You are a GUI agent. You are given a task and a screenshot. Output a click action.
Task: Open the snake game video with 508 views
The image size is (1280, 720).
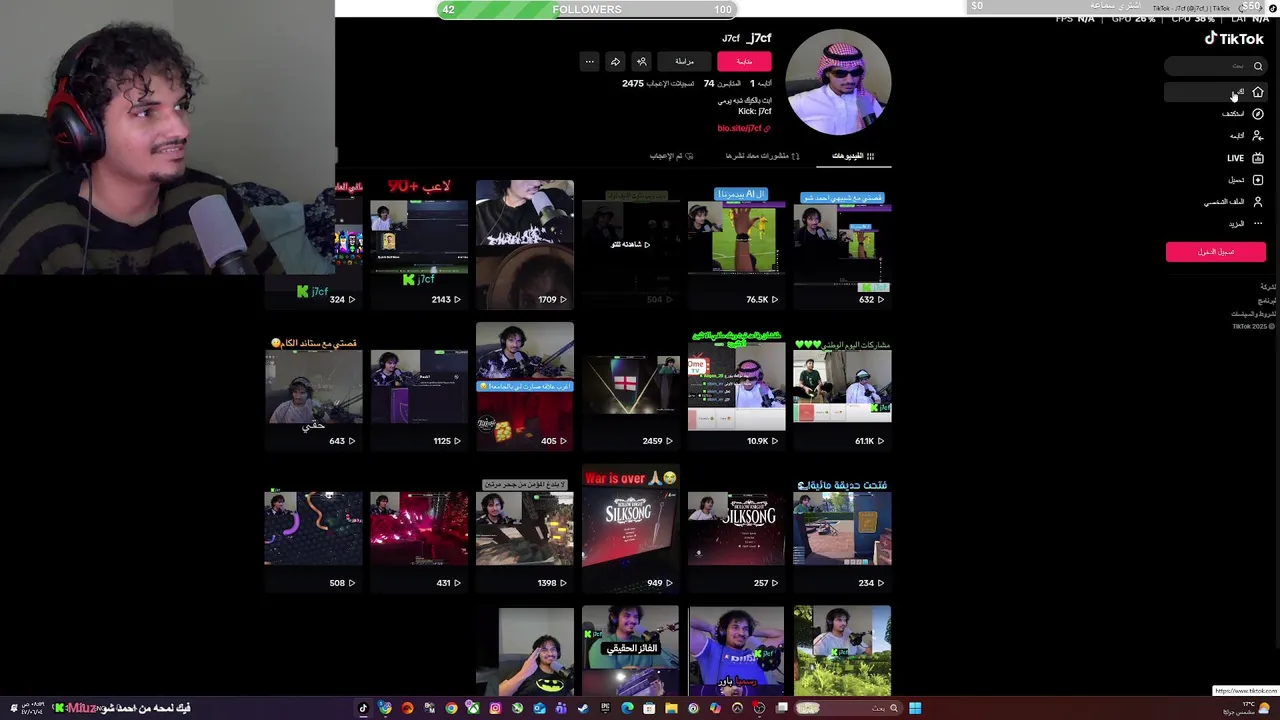tap(313, 528)
